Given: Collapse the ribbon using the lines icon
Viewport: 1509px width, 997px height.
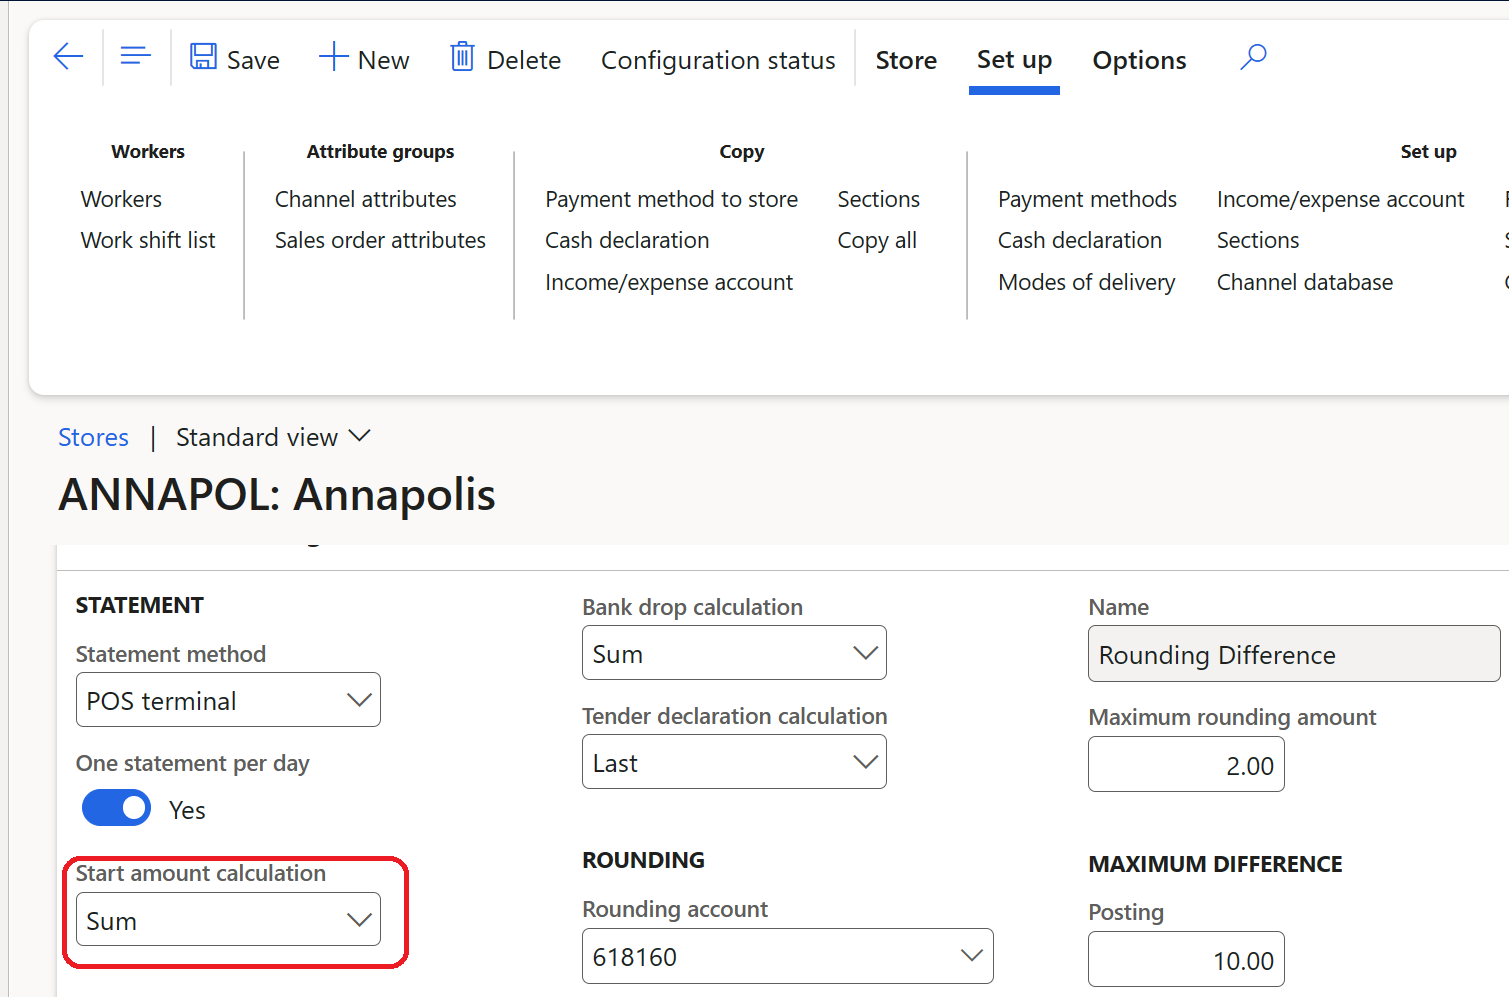Looking at the screenshot, I should 135,56.
